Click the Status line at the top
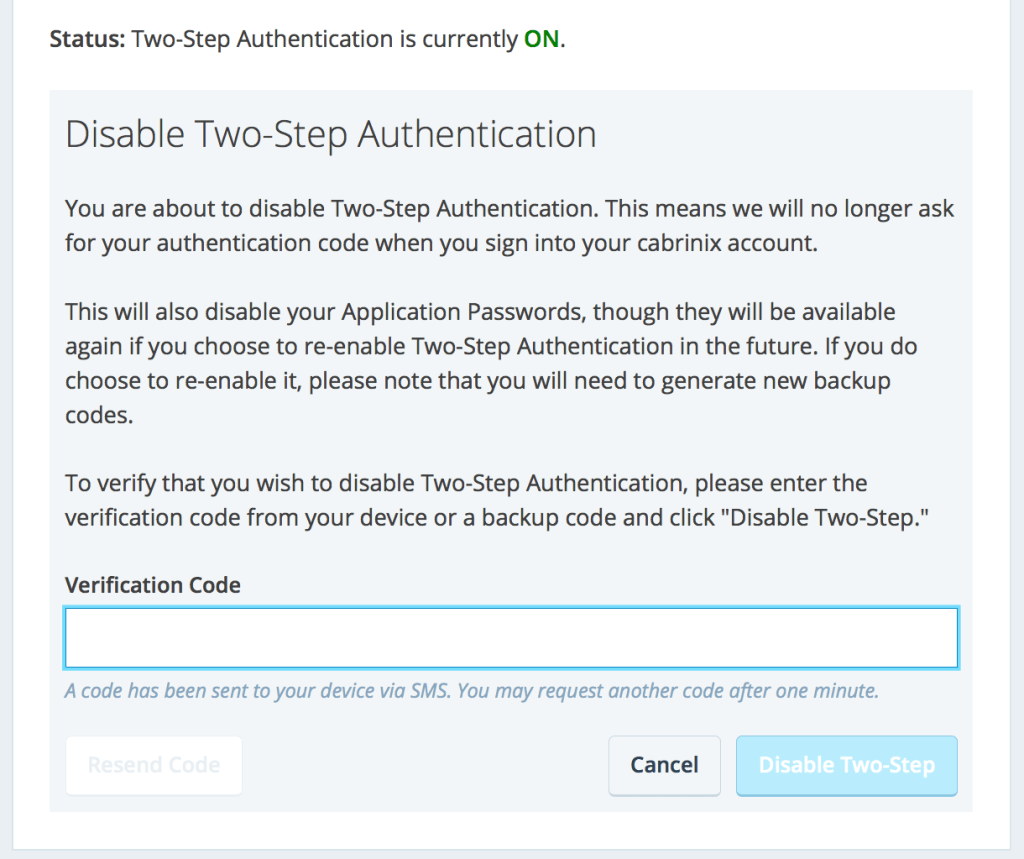Image resolution: width=1024 pixels, height=859 pixels. point(300,39)
